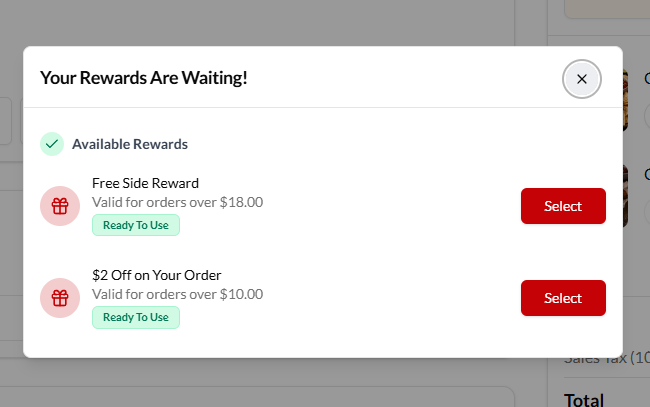Click the Free Side Reward title text
650x407 pixels.
145,183
